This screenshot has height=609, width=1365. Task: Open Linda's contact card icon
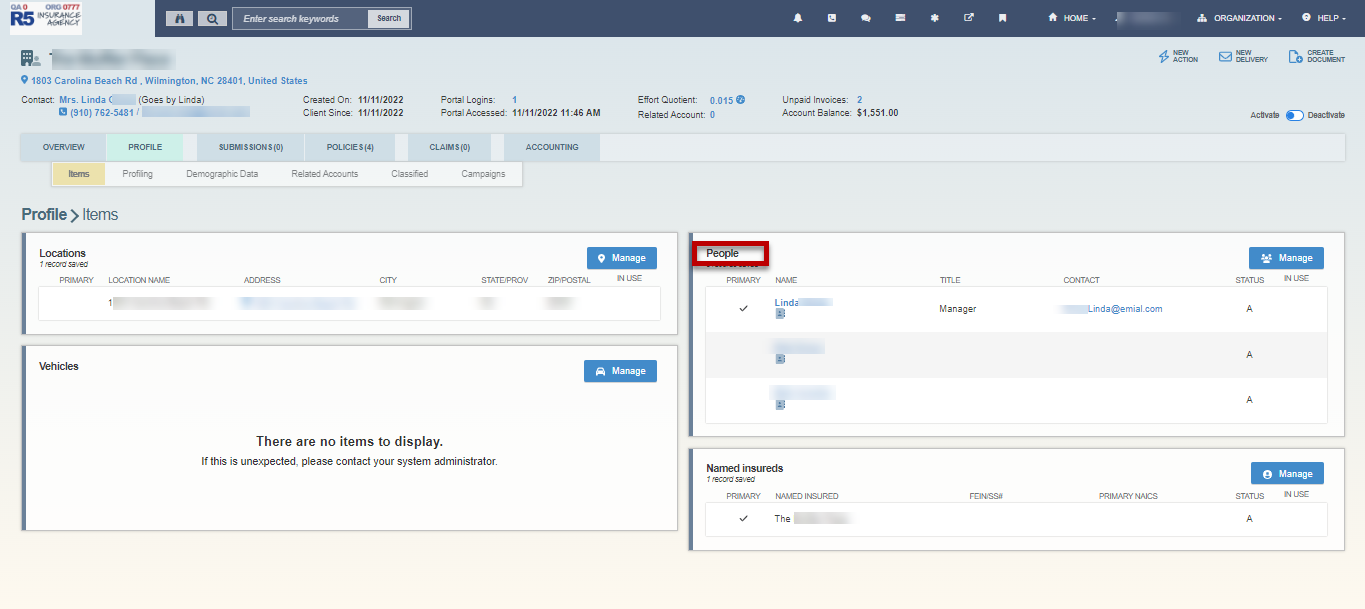tap(780, 314)
